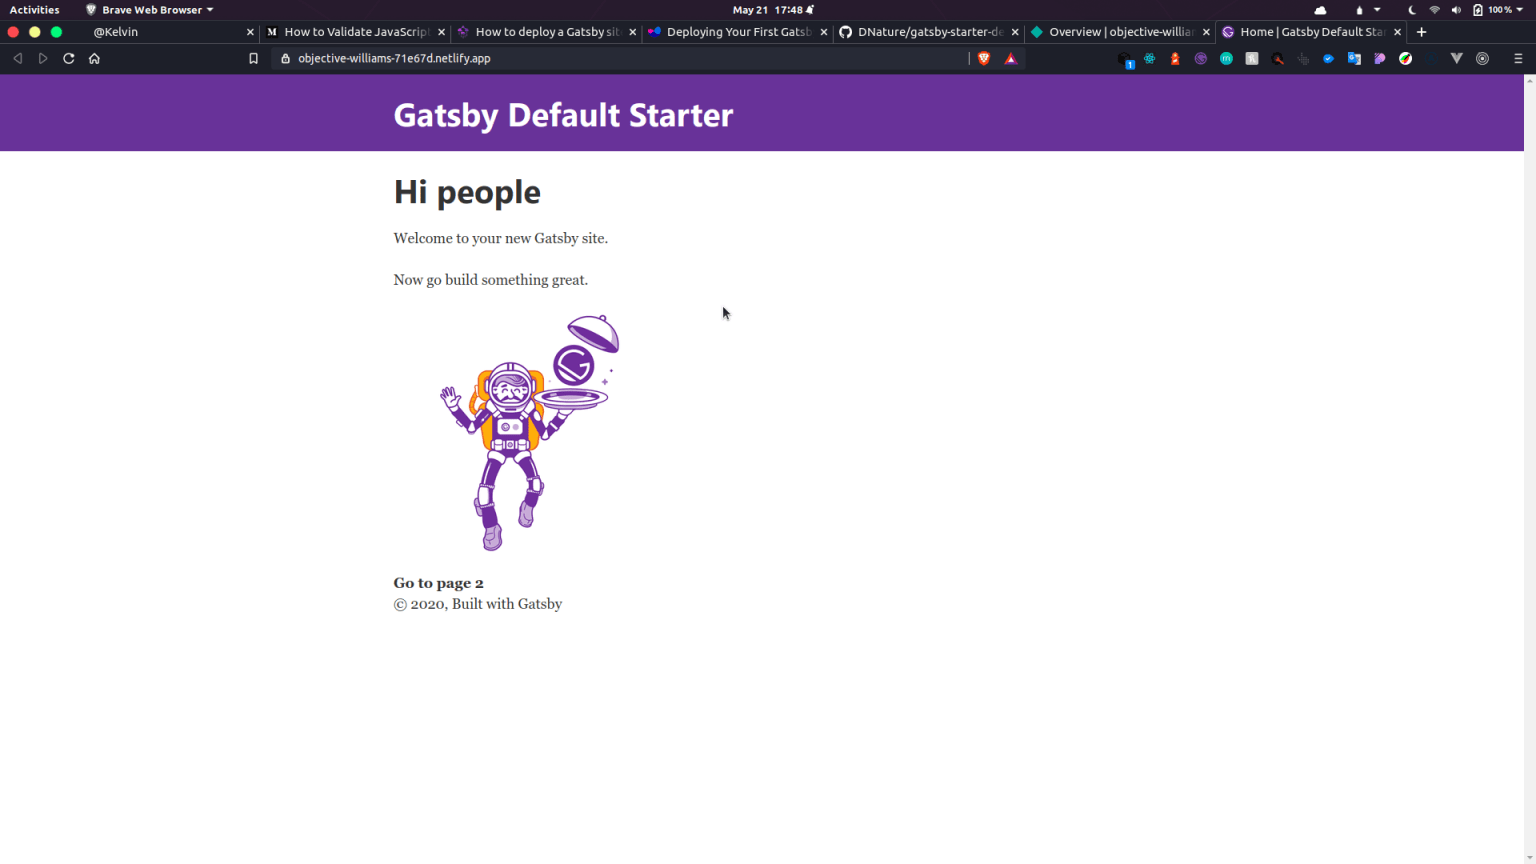Bookmark this page using the bookmark icon
This screenshot has height=864, width=1536.
[253, 58]
